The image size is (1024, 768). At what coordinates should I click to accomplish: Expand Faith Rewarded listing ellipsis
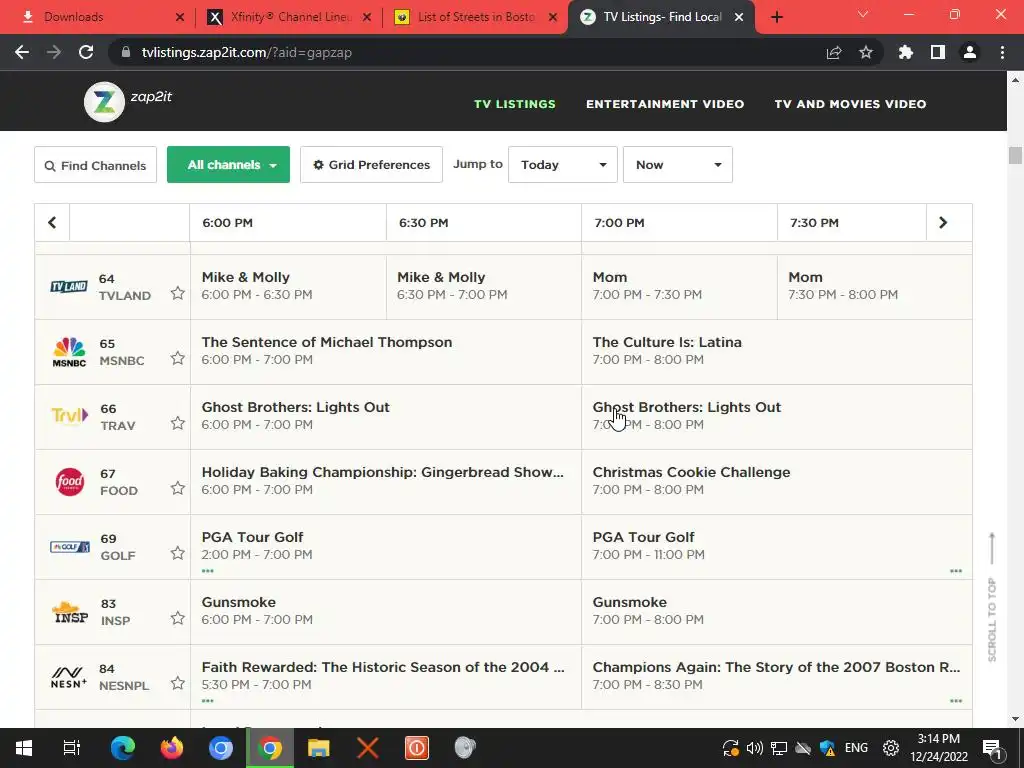point(208,701)
